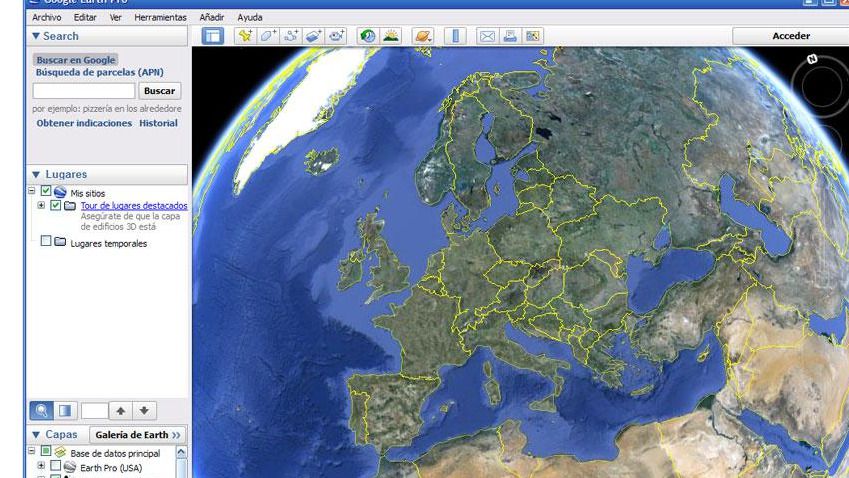The image size is (849, 478).
Task: Add a placemark with the pushpin icon
Action: pos(245,36)
